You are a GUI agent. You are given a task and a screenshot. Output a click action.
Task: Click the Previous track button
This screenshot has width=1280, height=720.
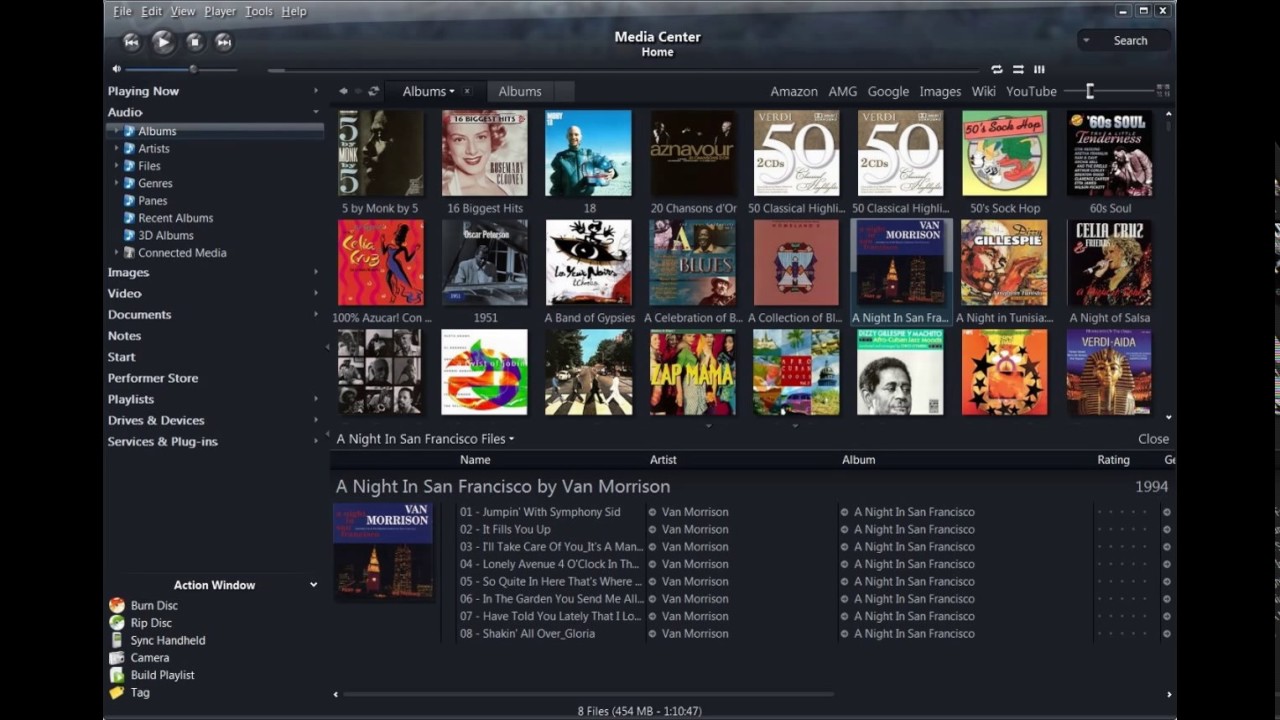(131, 41)
